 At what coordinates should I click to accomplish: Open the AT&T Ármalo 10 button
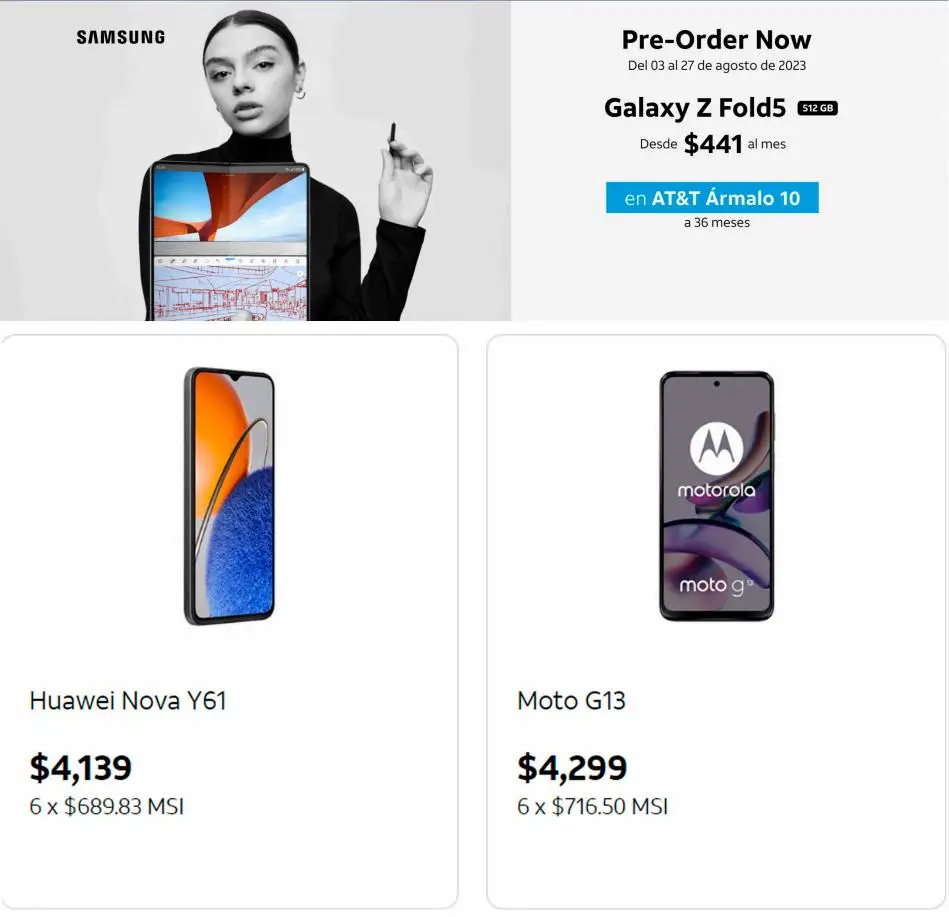[x=712, y=198]
